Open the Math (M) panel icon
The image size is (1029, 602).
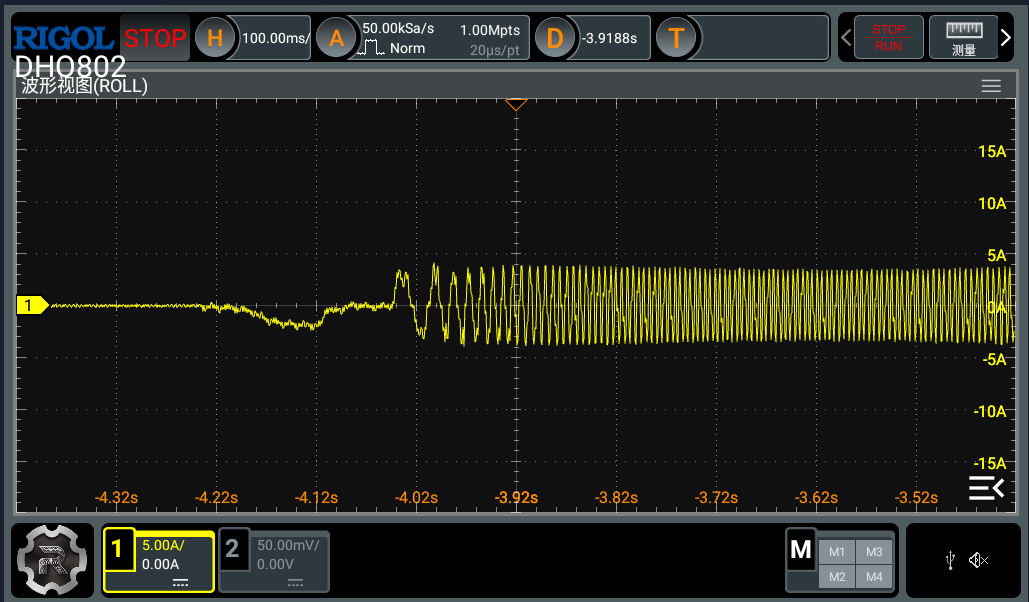(x=801, y=550)
